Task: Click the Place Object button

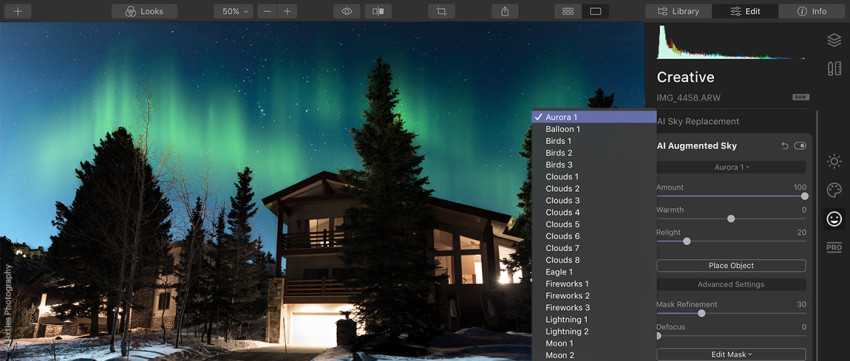Action: (x=731, y=266)
